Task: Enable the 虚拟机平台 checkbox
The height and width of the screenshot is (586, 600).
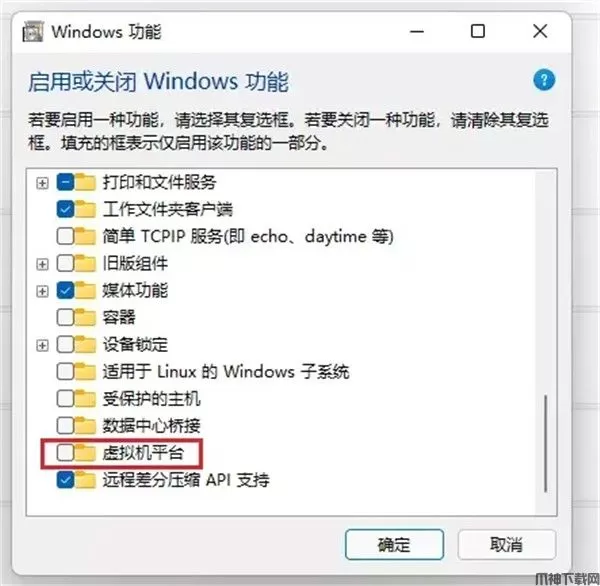Action: tap(65, 453)
